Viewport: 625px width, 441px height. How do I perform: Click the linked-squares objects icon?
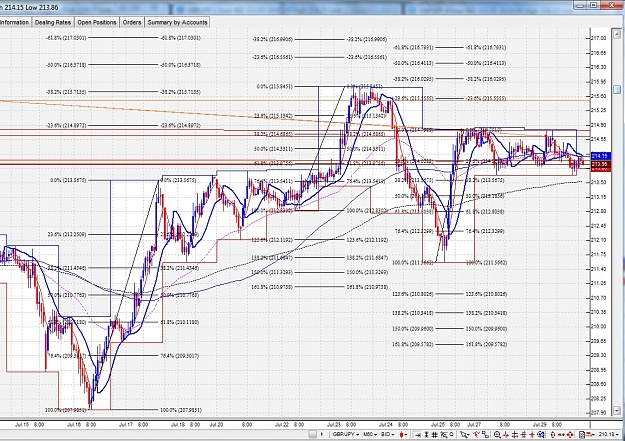485,434
